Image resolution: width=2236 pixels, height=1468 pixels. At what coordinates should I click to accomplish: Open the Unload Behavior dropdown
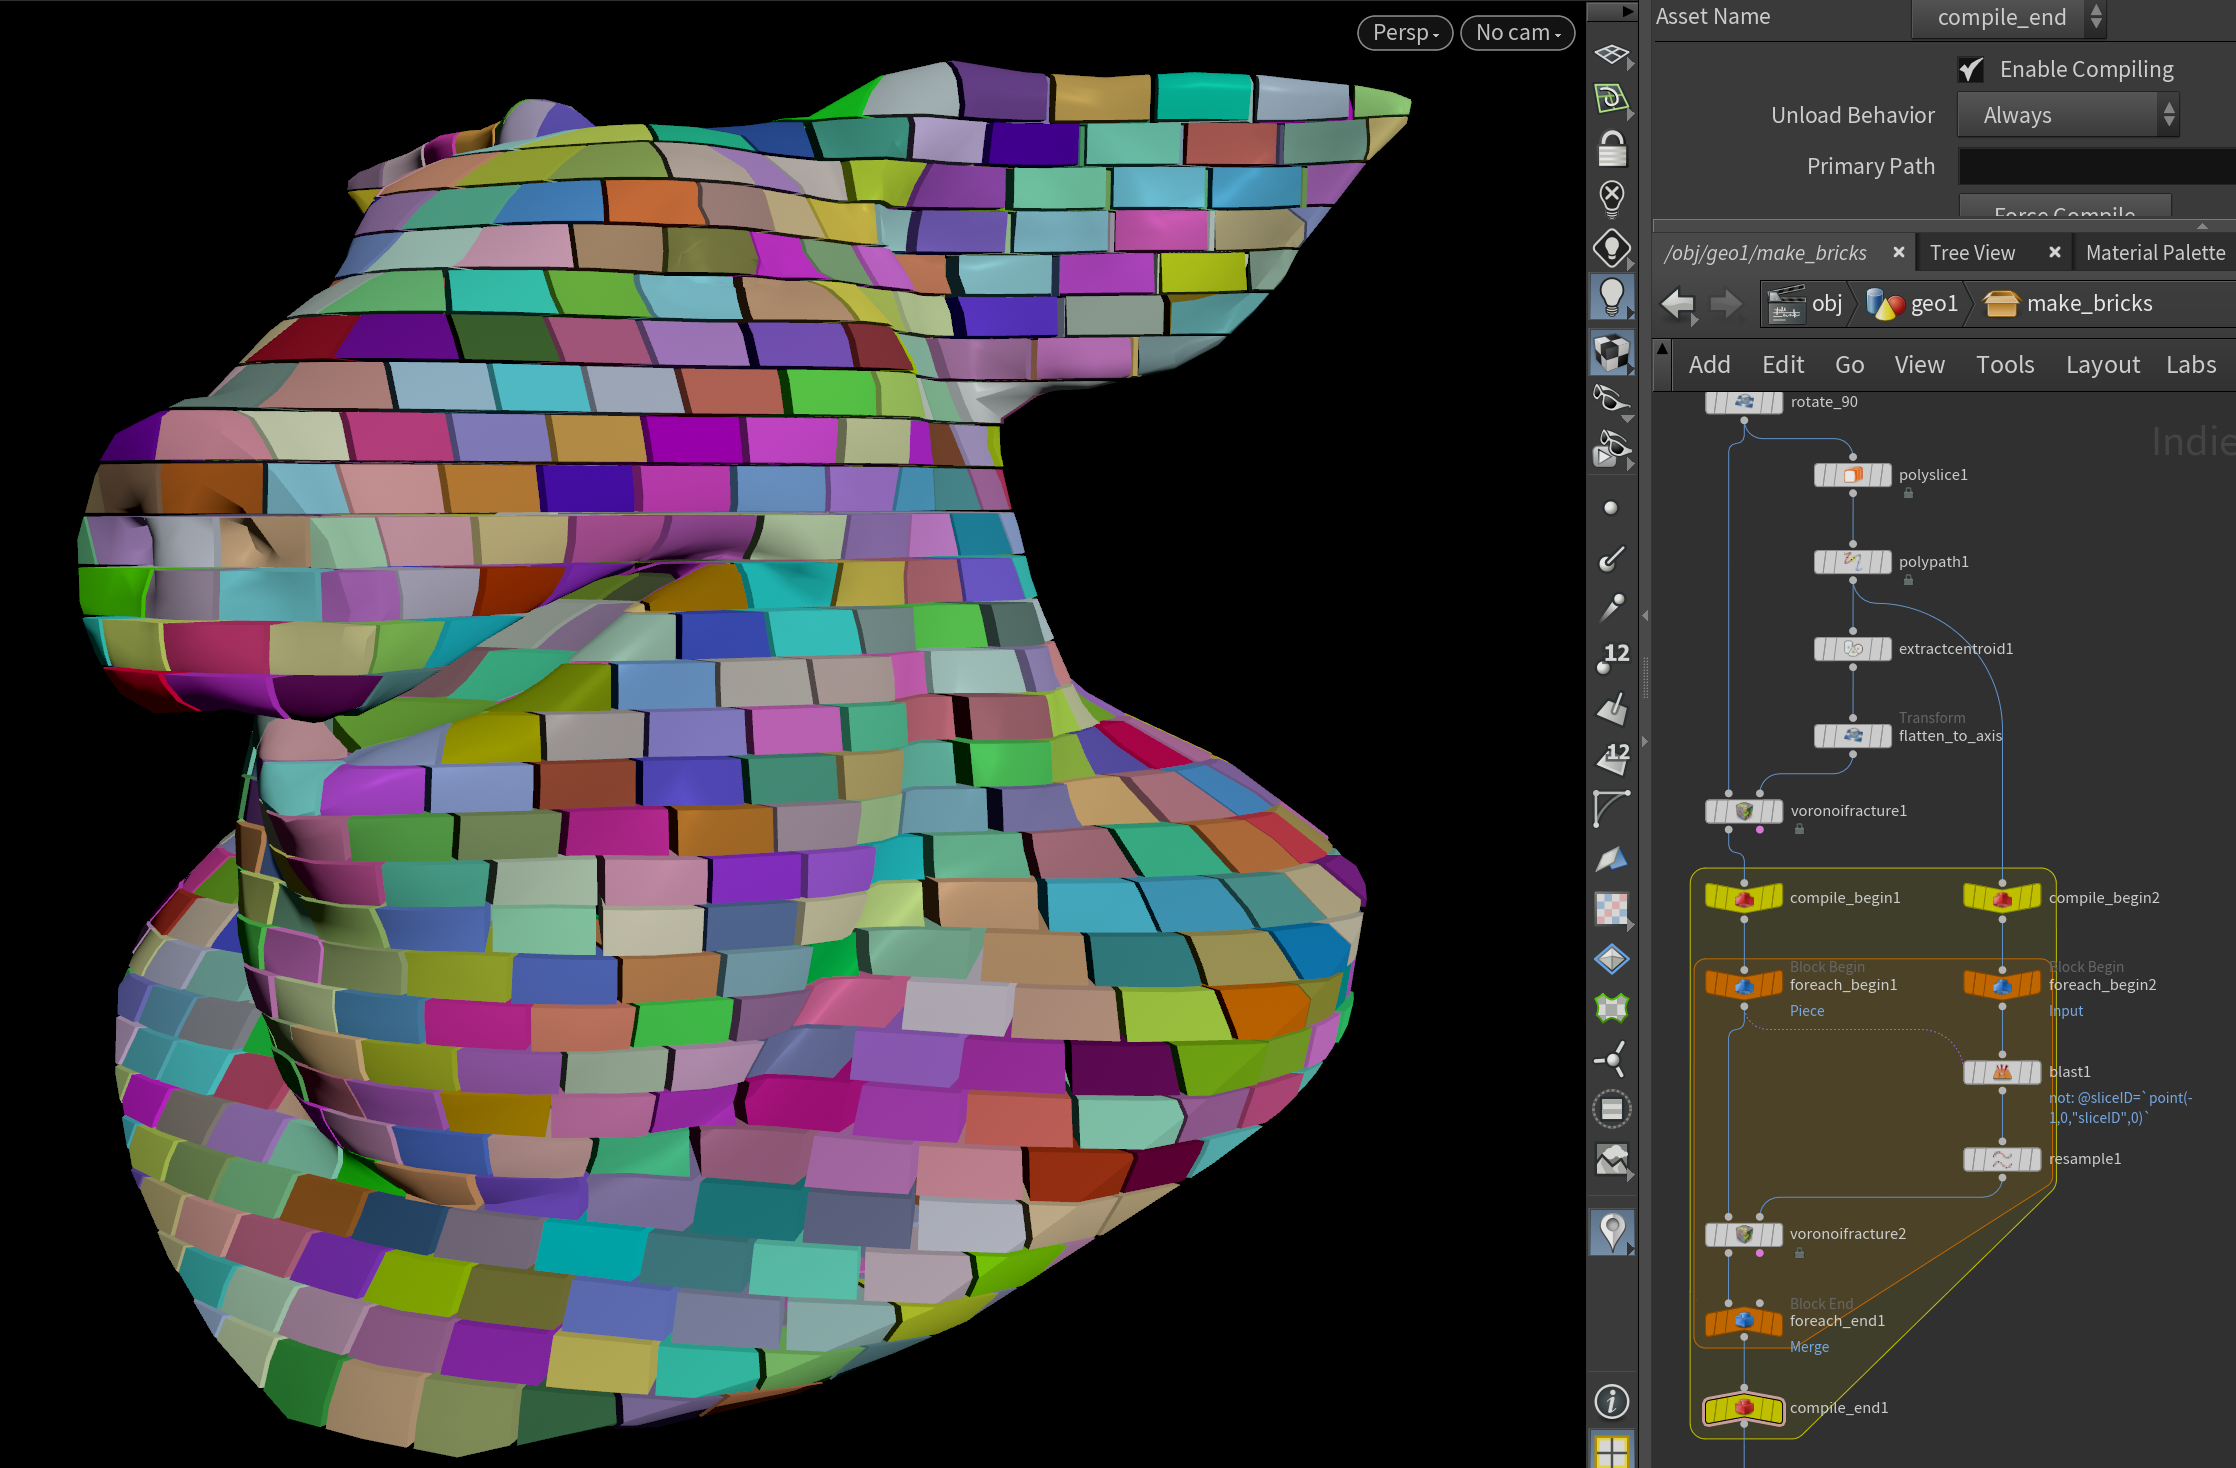coord(2067,115)
